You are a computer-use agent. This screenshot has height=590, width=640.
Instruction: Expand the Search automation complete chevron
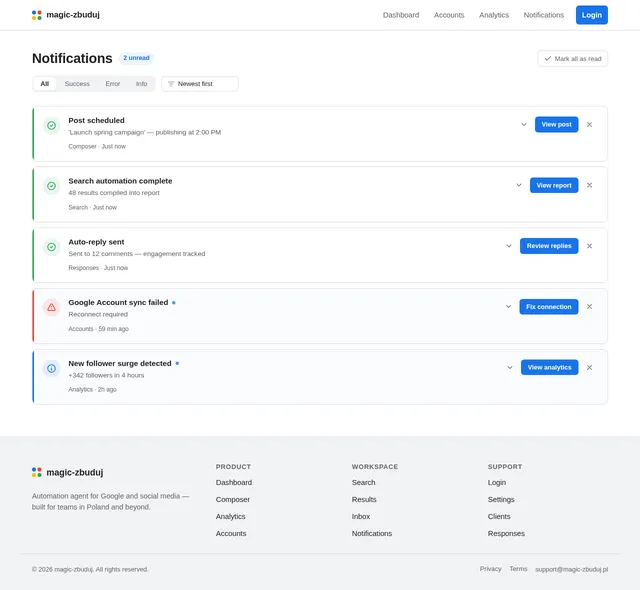(x=519, y=185)
